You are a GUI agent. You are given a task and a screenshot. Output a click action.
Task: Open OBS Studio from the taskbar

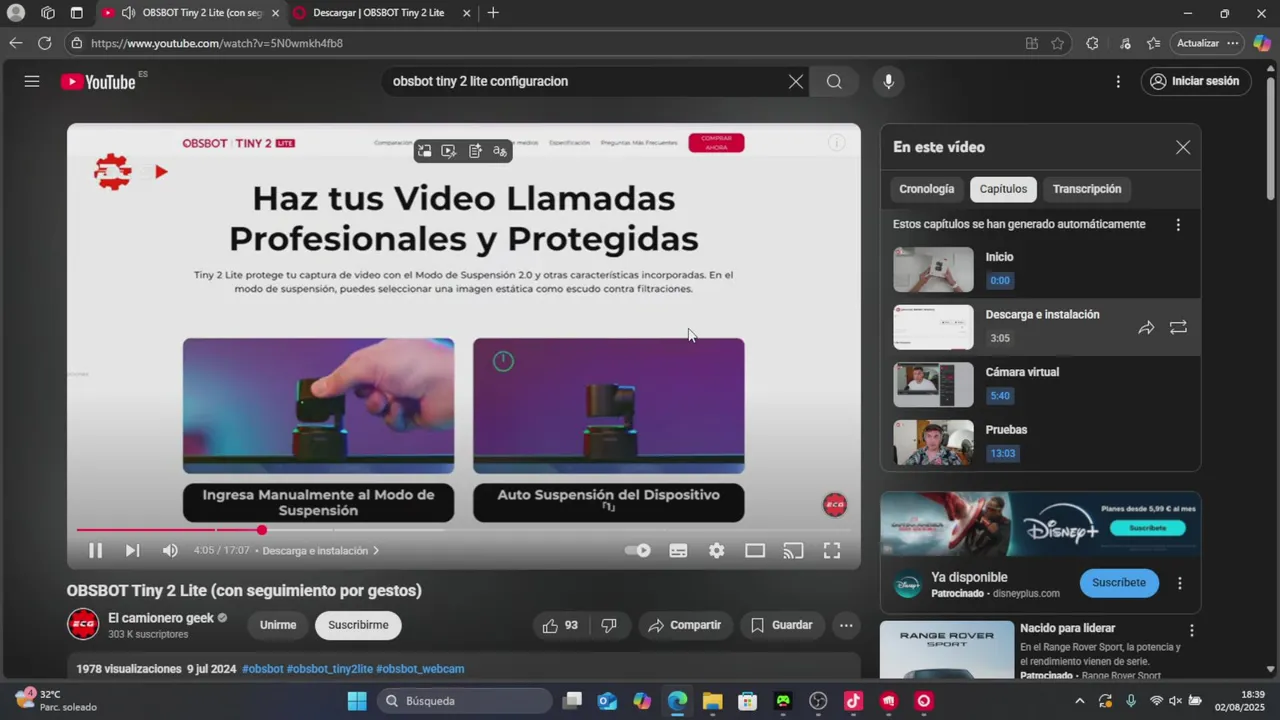[x=818, y=701]
